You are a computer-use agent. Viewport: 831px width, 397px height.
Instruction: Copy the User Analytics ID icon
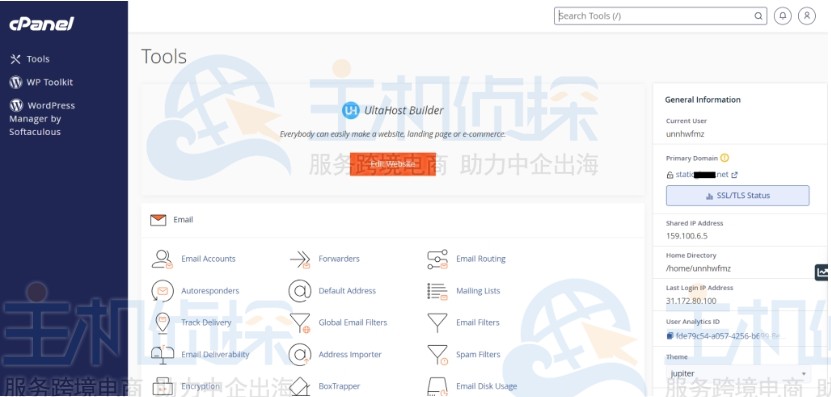670,336
